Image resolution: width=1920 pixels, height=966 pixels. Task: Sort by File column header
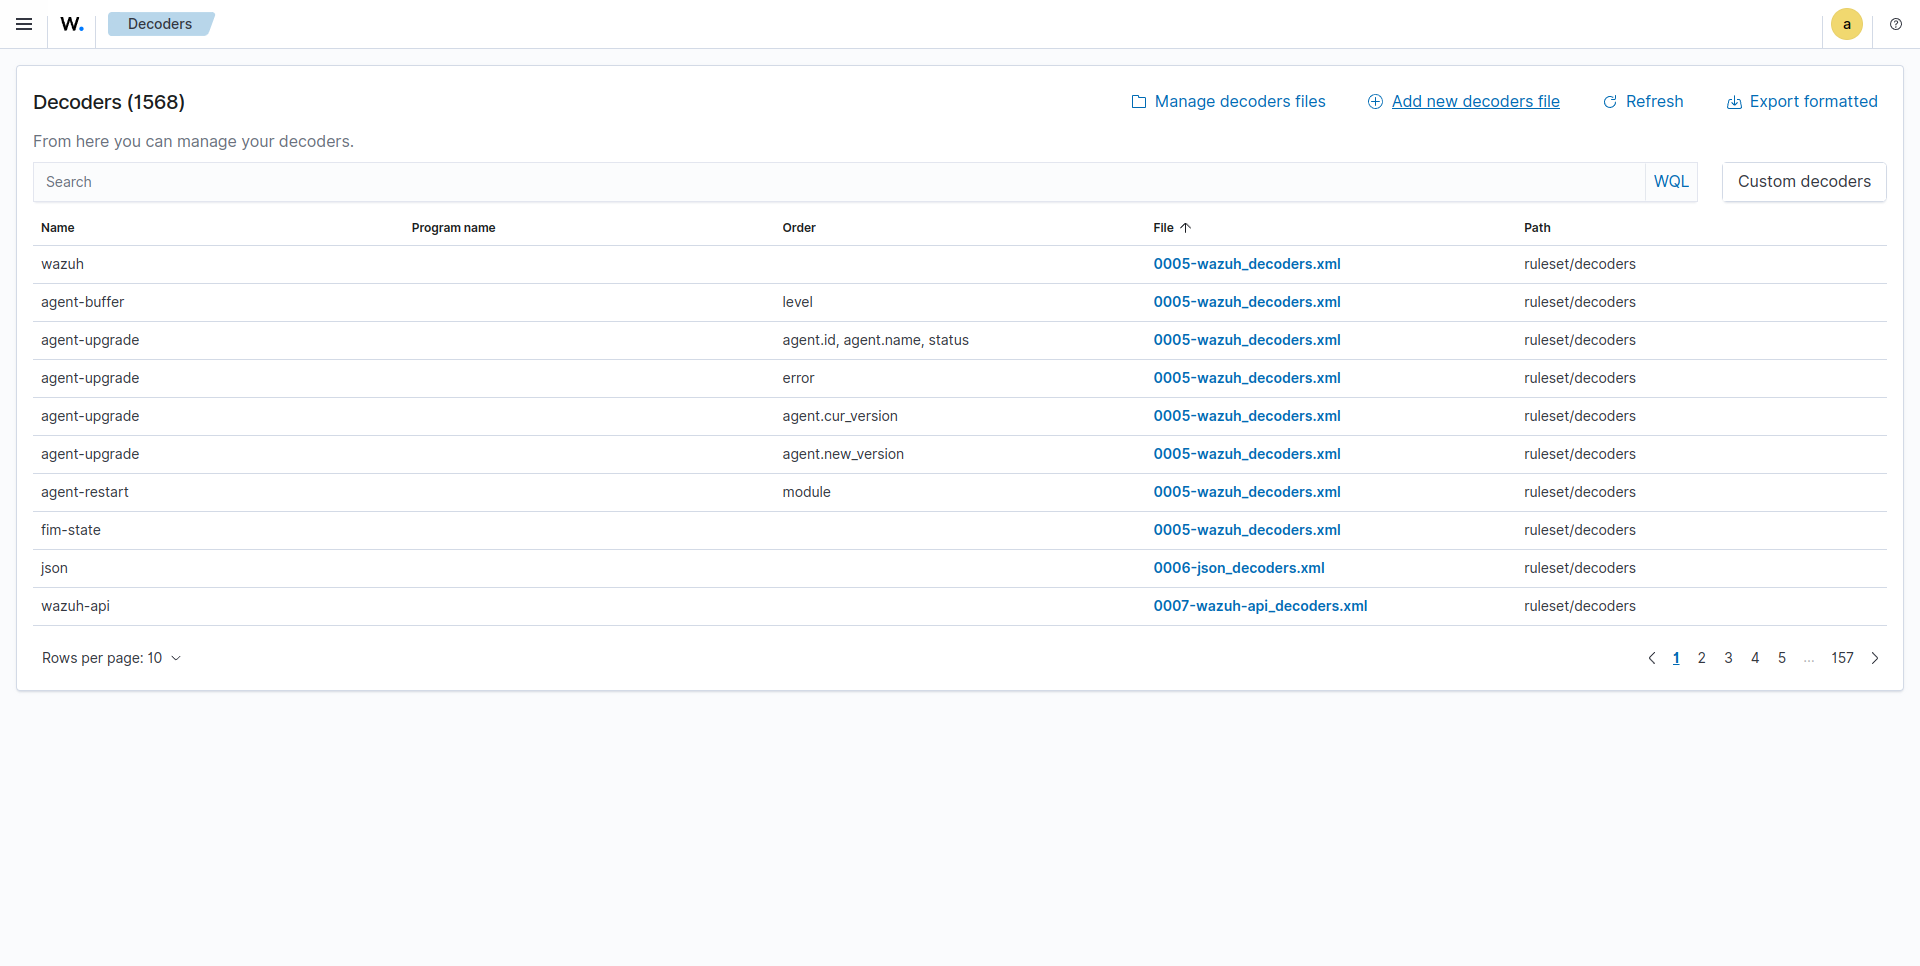[x=1172, y=228]
